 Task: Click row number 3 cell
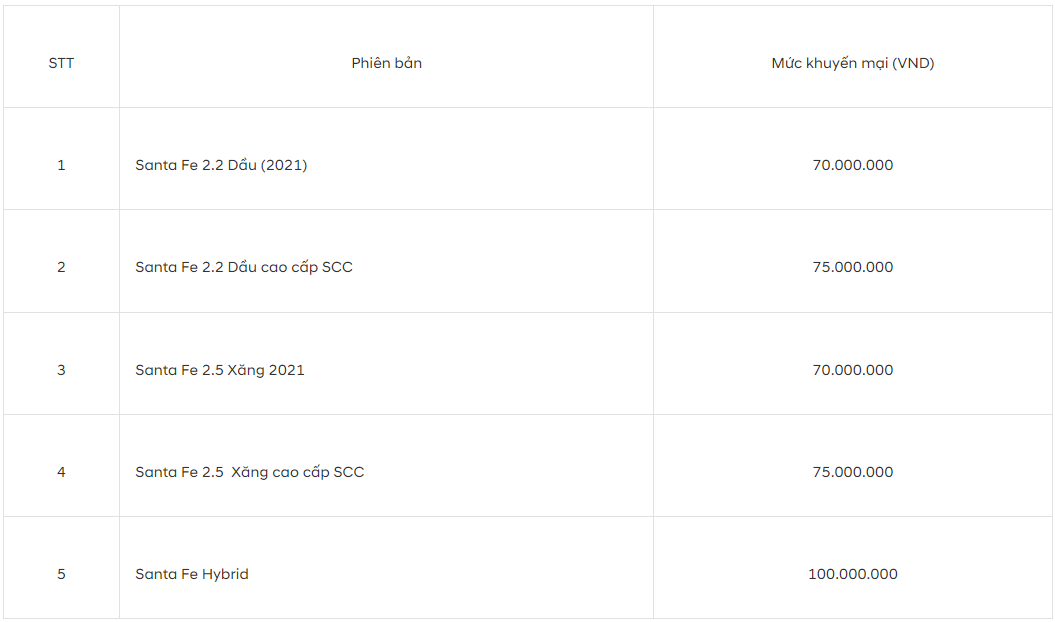click(61, 370)
